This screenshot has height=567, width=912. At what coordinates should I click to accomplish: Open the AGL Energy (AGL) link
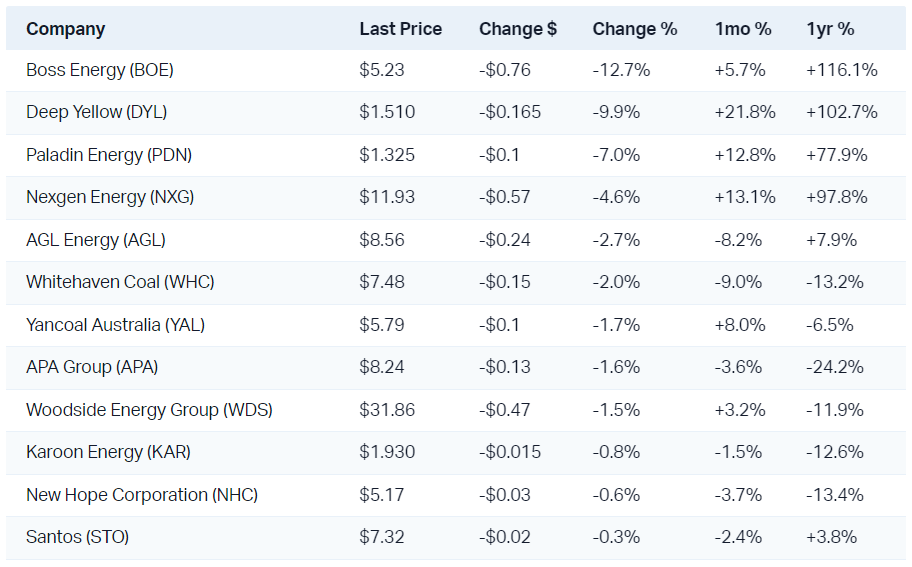coord(96,240)
